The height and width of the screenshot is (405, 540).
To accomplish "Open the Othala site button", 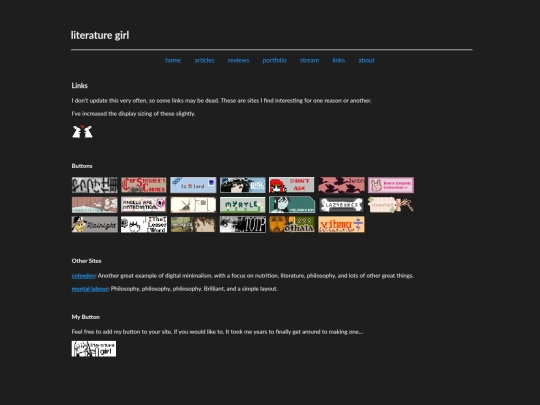I will pyautogui.click(x=292, y=224).
